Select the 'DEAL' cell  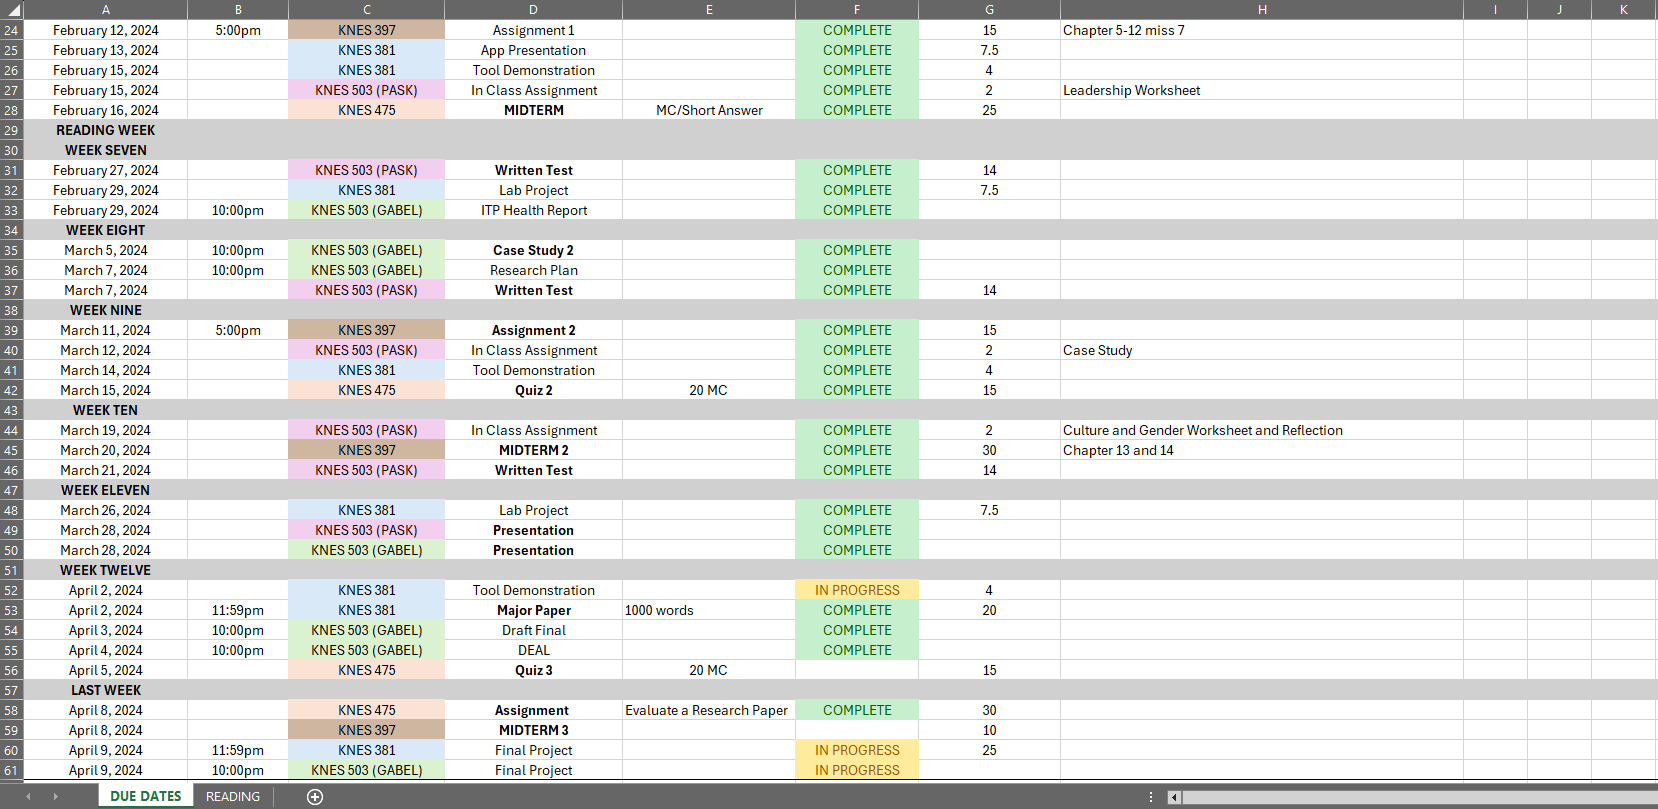point(533,650)
